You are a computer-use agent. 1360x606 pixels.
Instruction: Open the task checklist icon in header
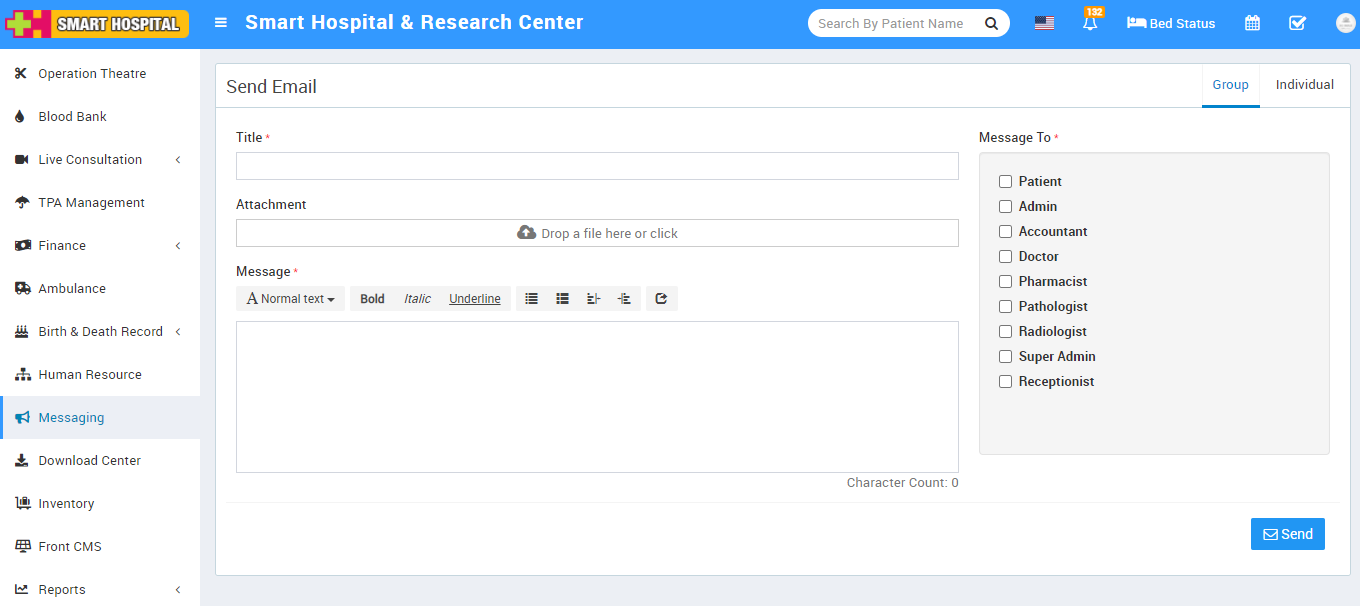(1297, 23)
